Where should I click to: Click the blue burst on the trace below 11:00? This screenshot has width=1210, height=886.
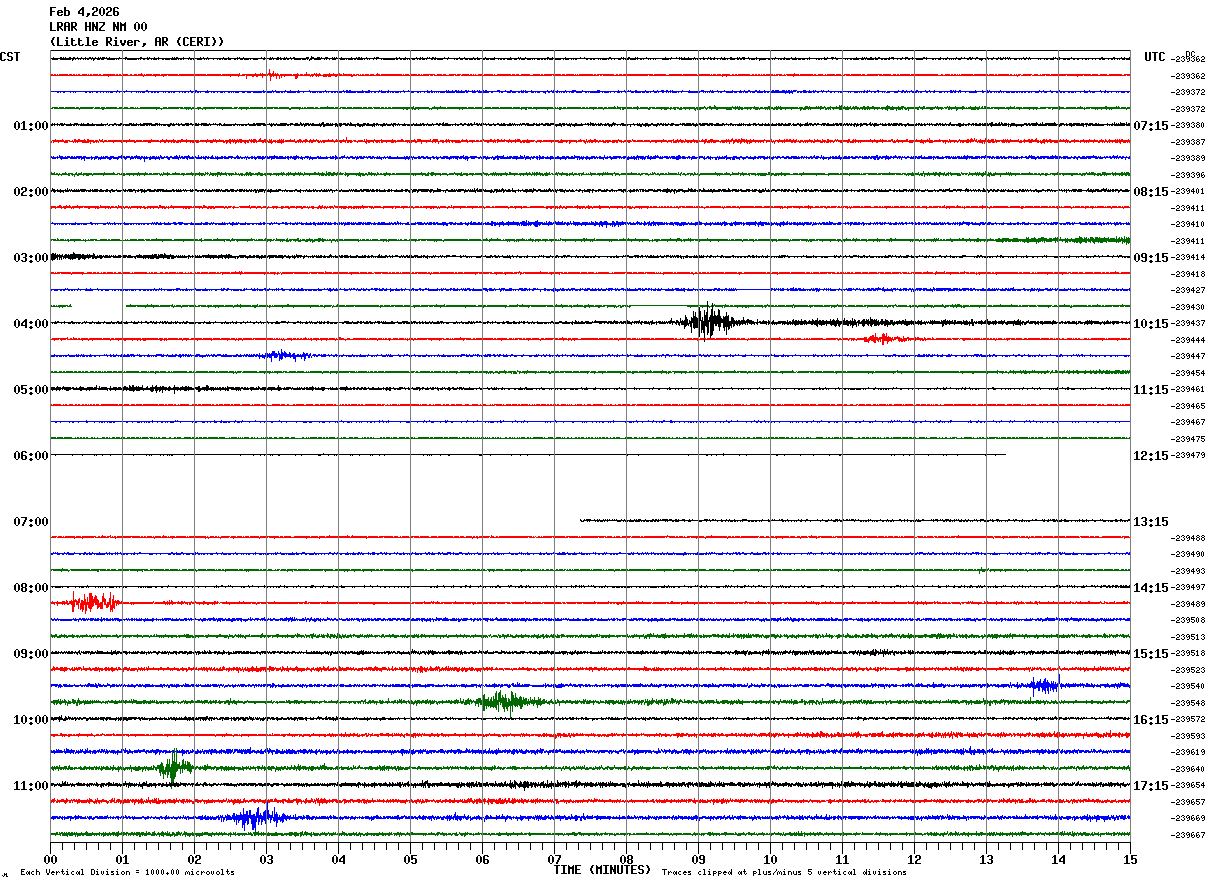pyautogui.click(x=255, y=817)
